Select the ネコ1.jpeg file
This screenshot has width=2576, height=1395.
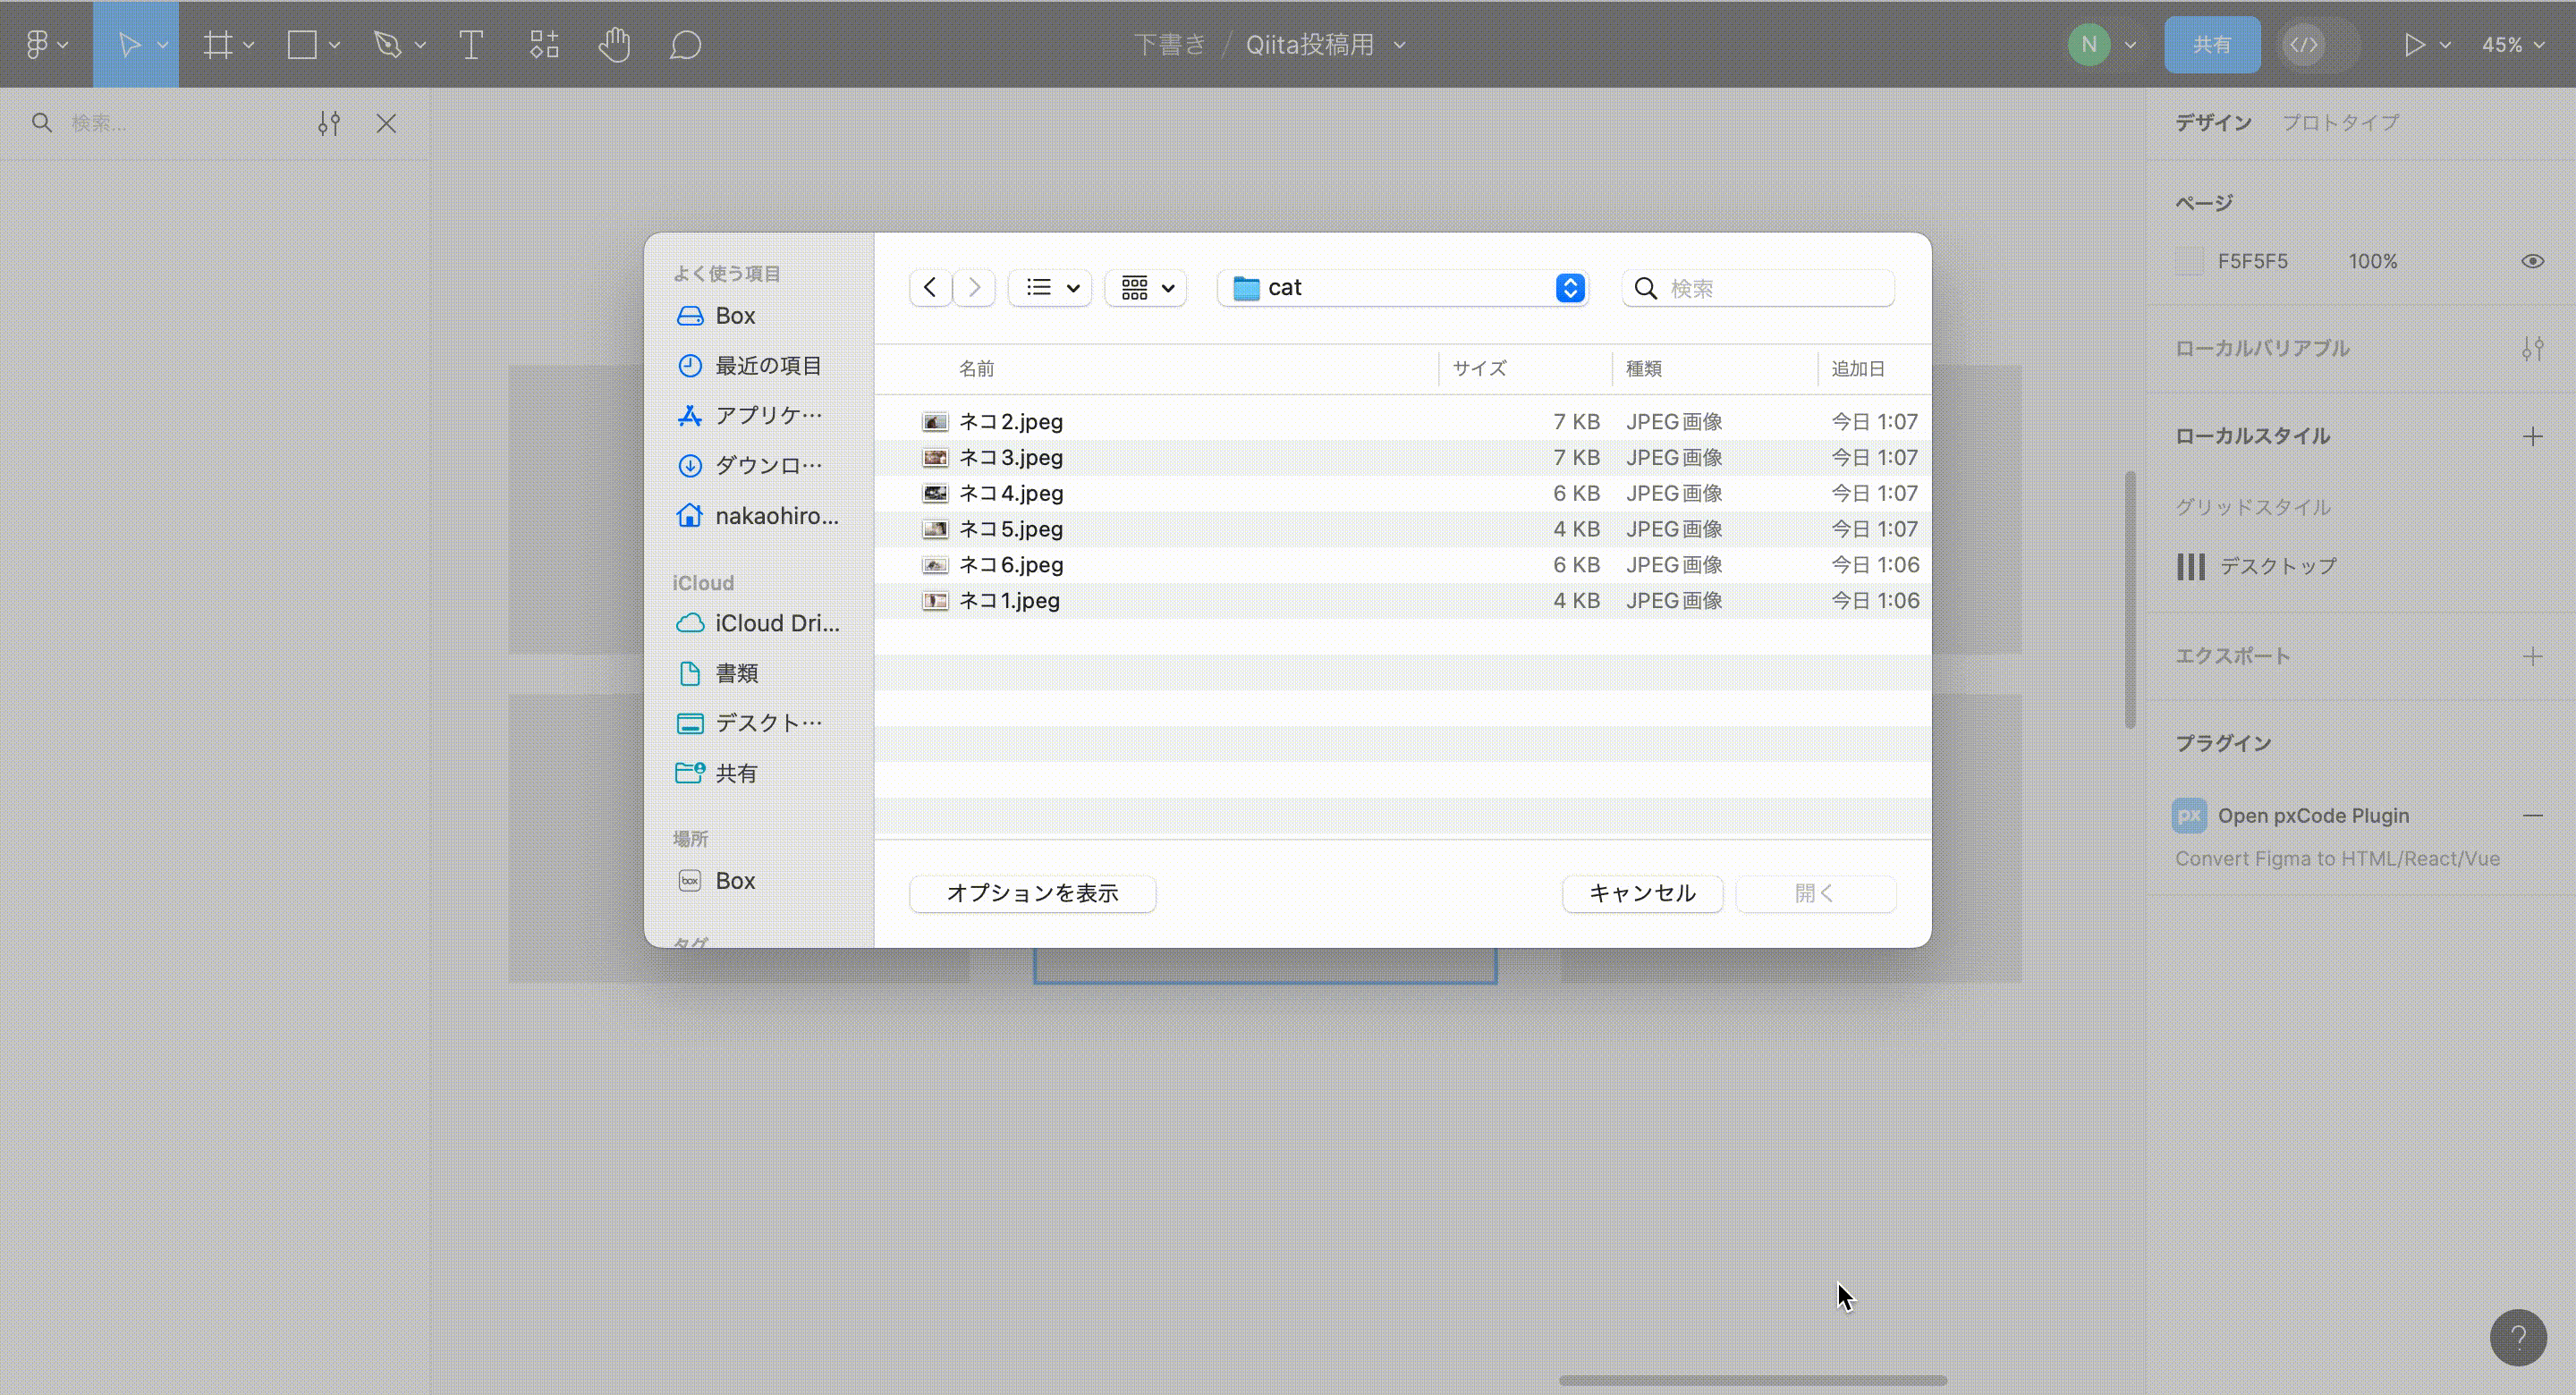(x=1009, y=600)
